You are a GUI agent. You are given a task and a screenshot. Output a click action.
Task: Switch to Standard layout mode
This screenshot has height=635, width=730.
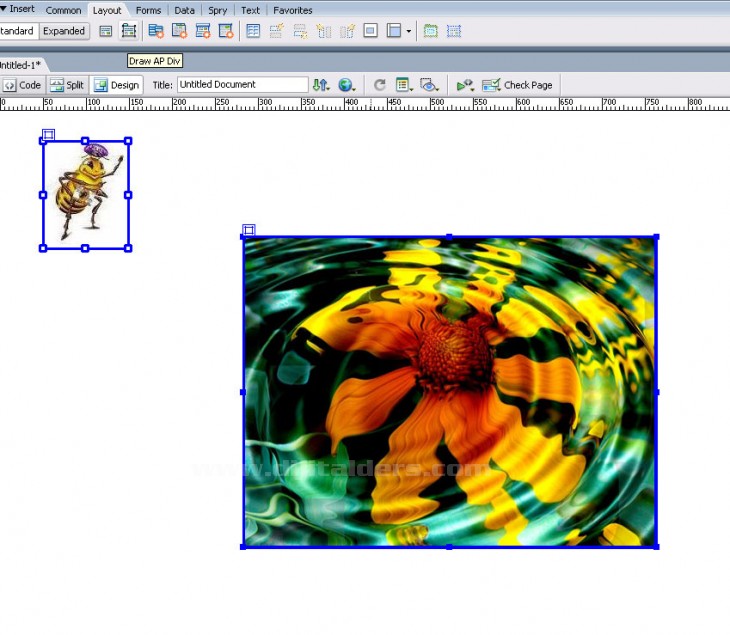coord(17,31)
